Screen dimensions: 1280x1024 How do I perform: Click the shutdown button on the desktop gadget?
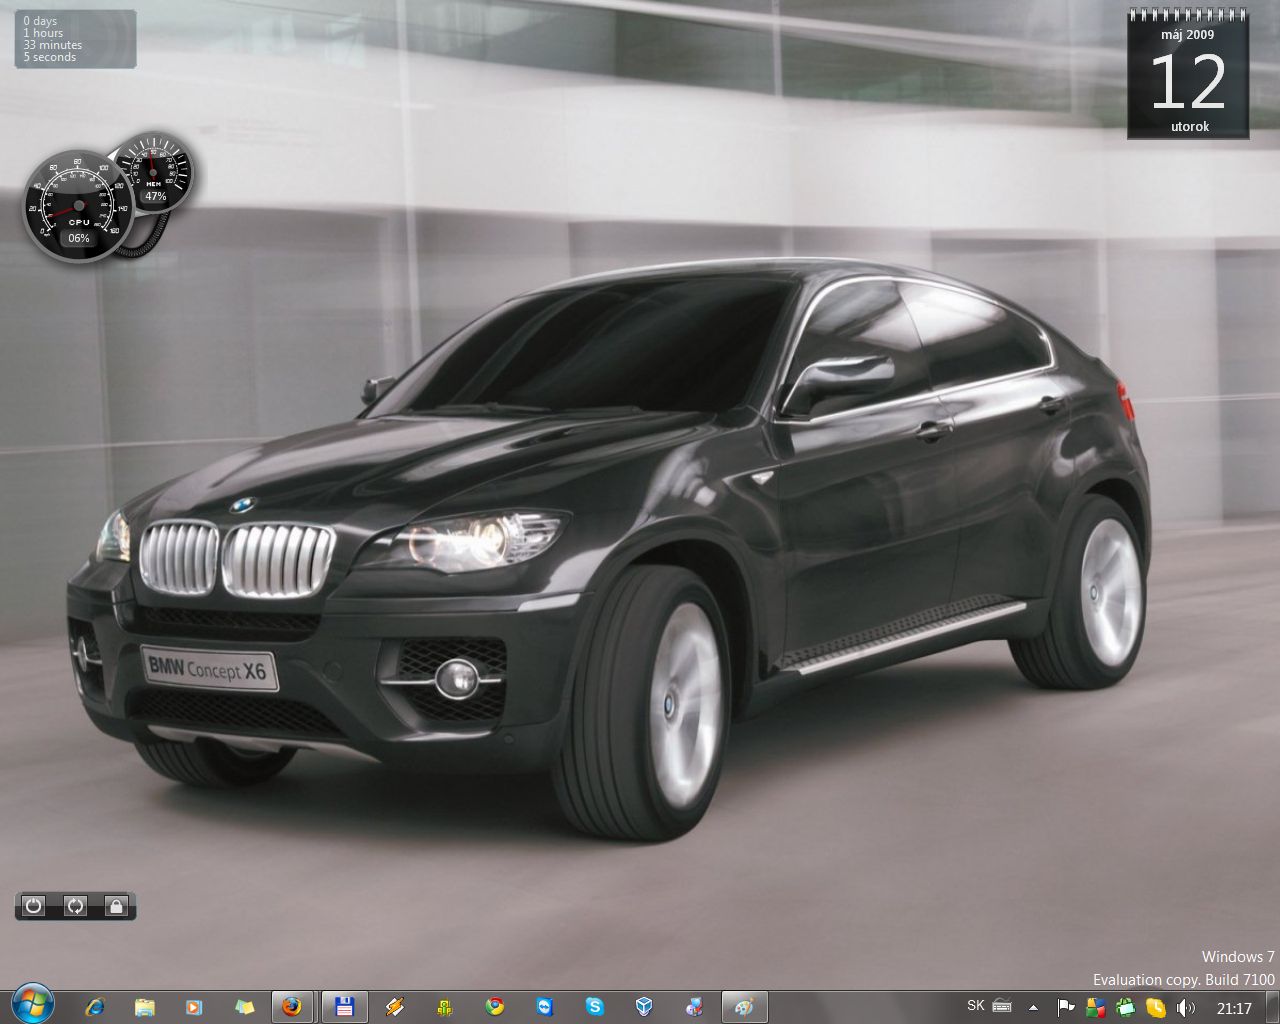click(x=34, y=906)
